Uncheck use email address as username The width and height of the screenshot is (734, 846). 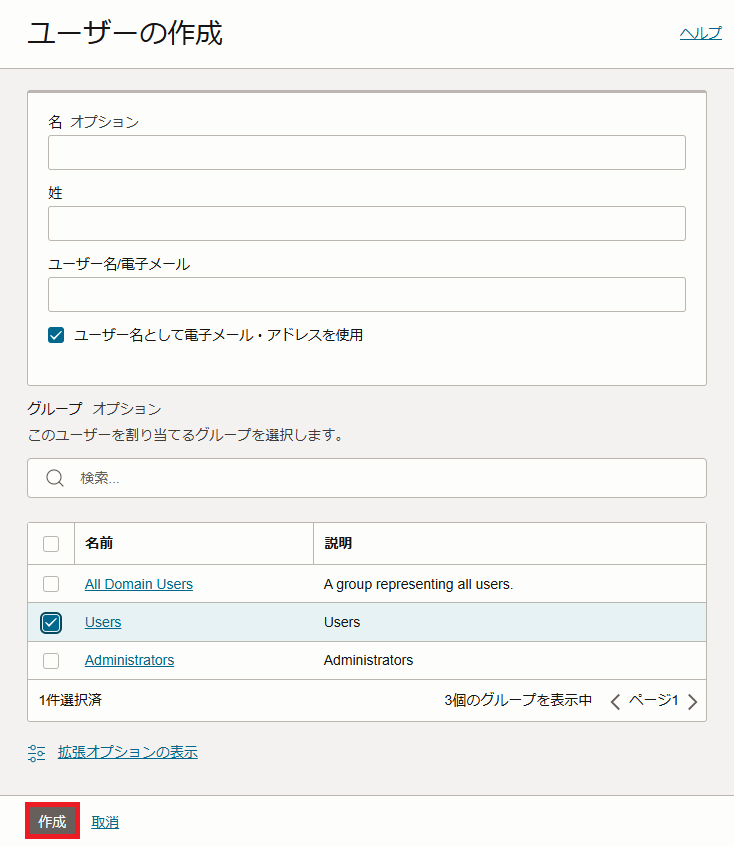point(56,335)
